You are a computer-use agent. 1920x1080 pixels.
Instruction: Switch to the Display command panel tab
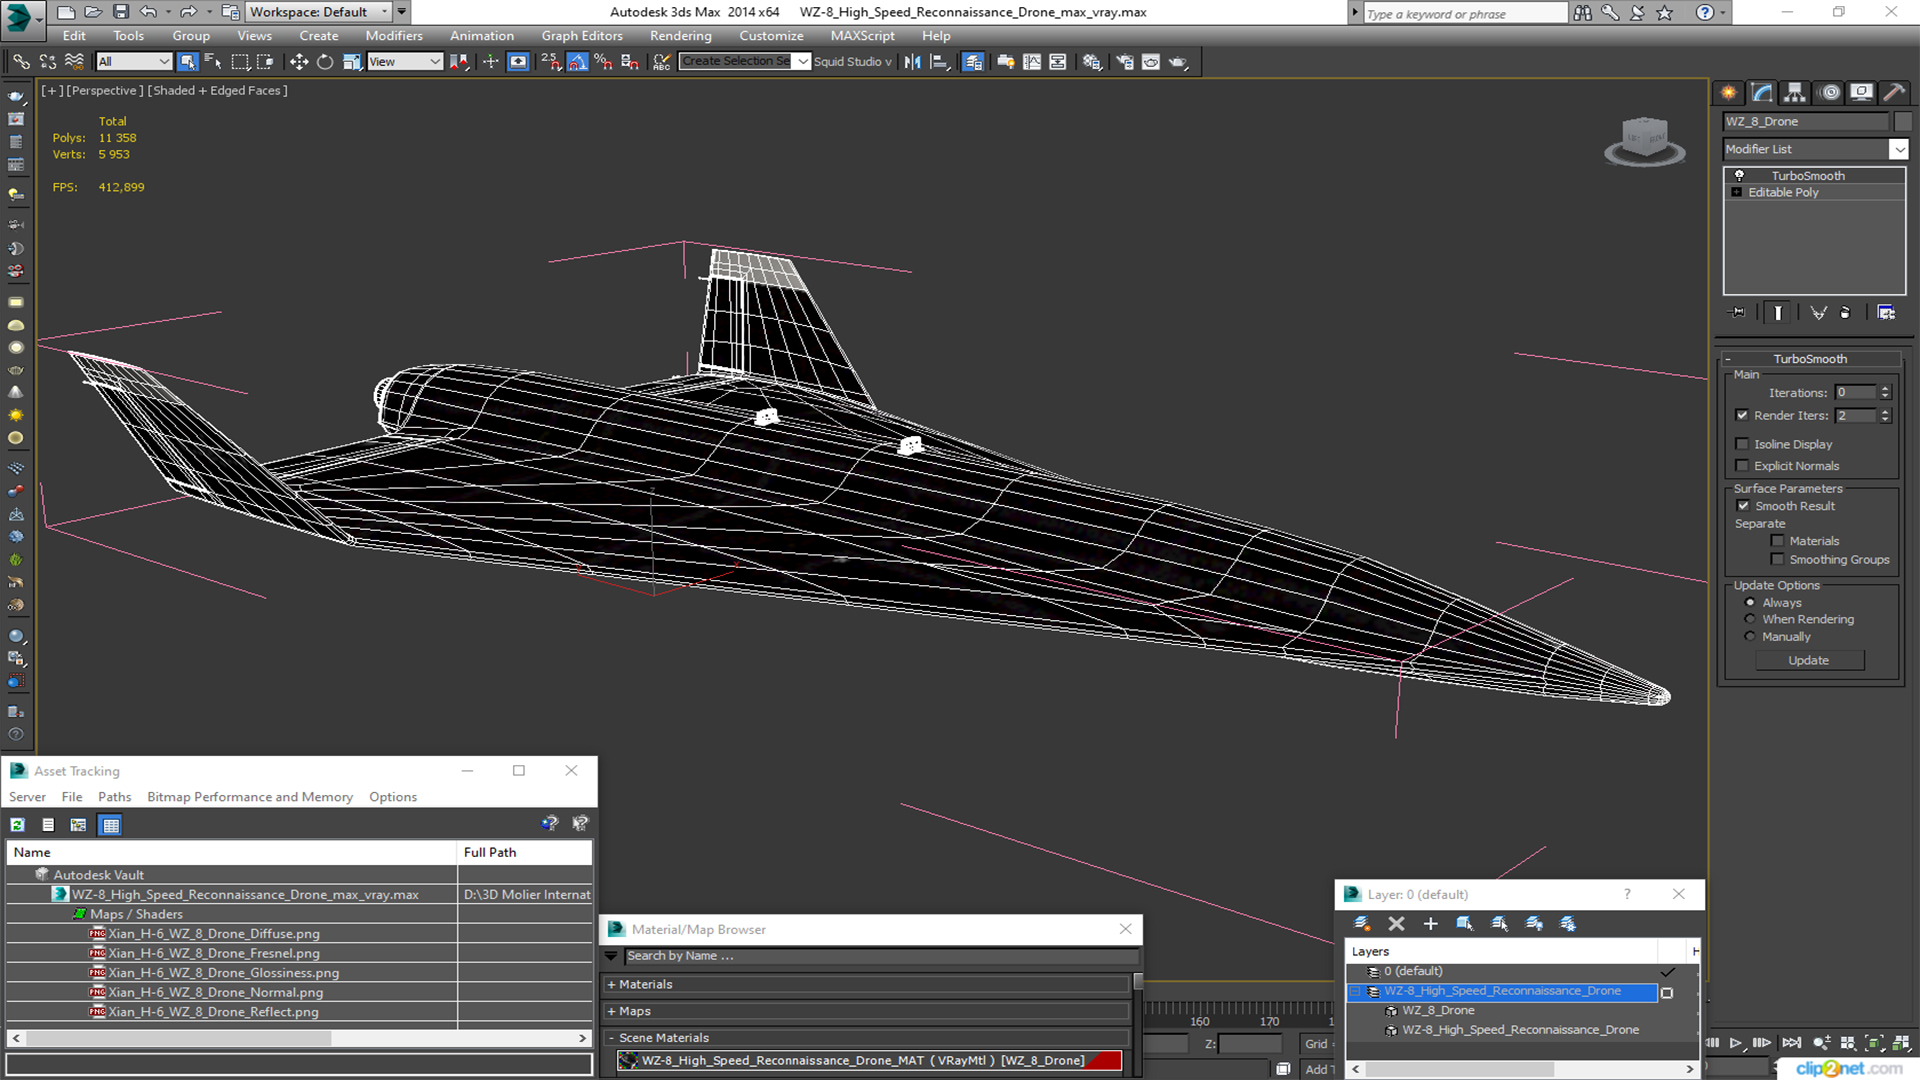pyautogui.click(x=1862, y=93)
